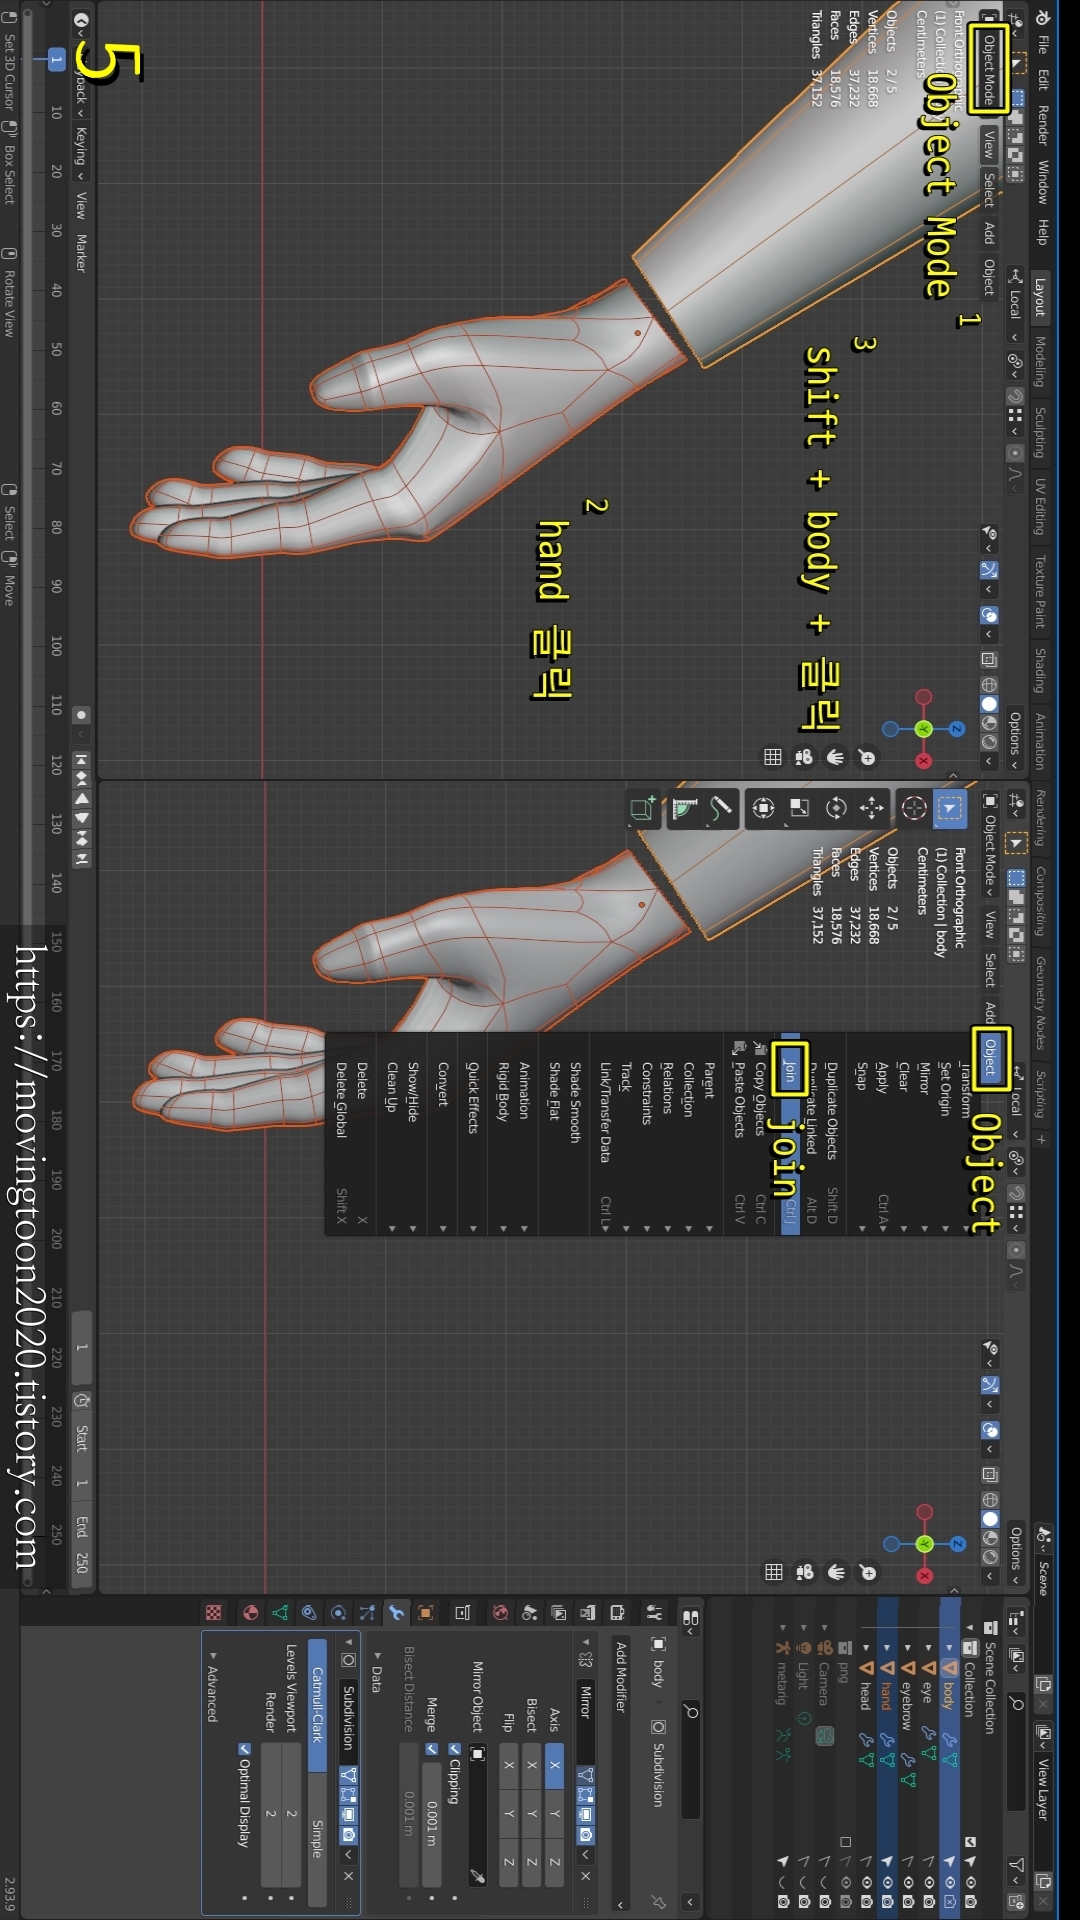The height and width of the screenshot is (1920, 1080).
Task: Click the Blender logo menu icon
Action: click(1041, 17)
